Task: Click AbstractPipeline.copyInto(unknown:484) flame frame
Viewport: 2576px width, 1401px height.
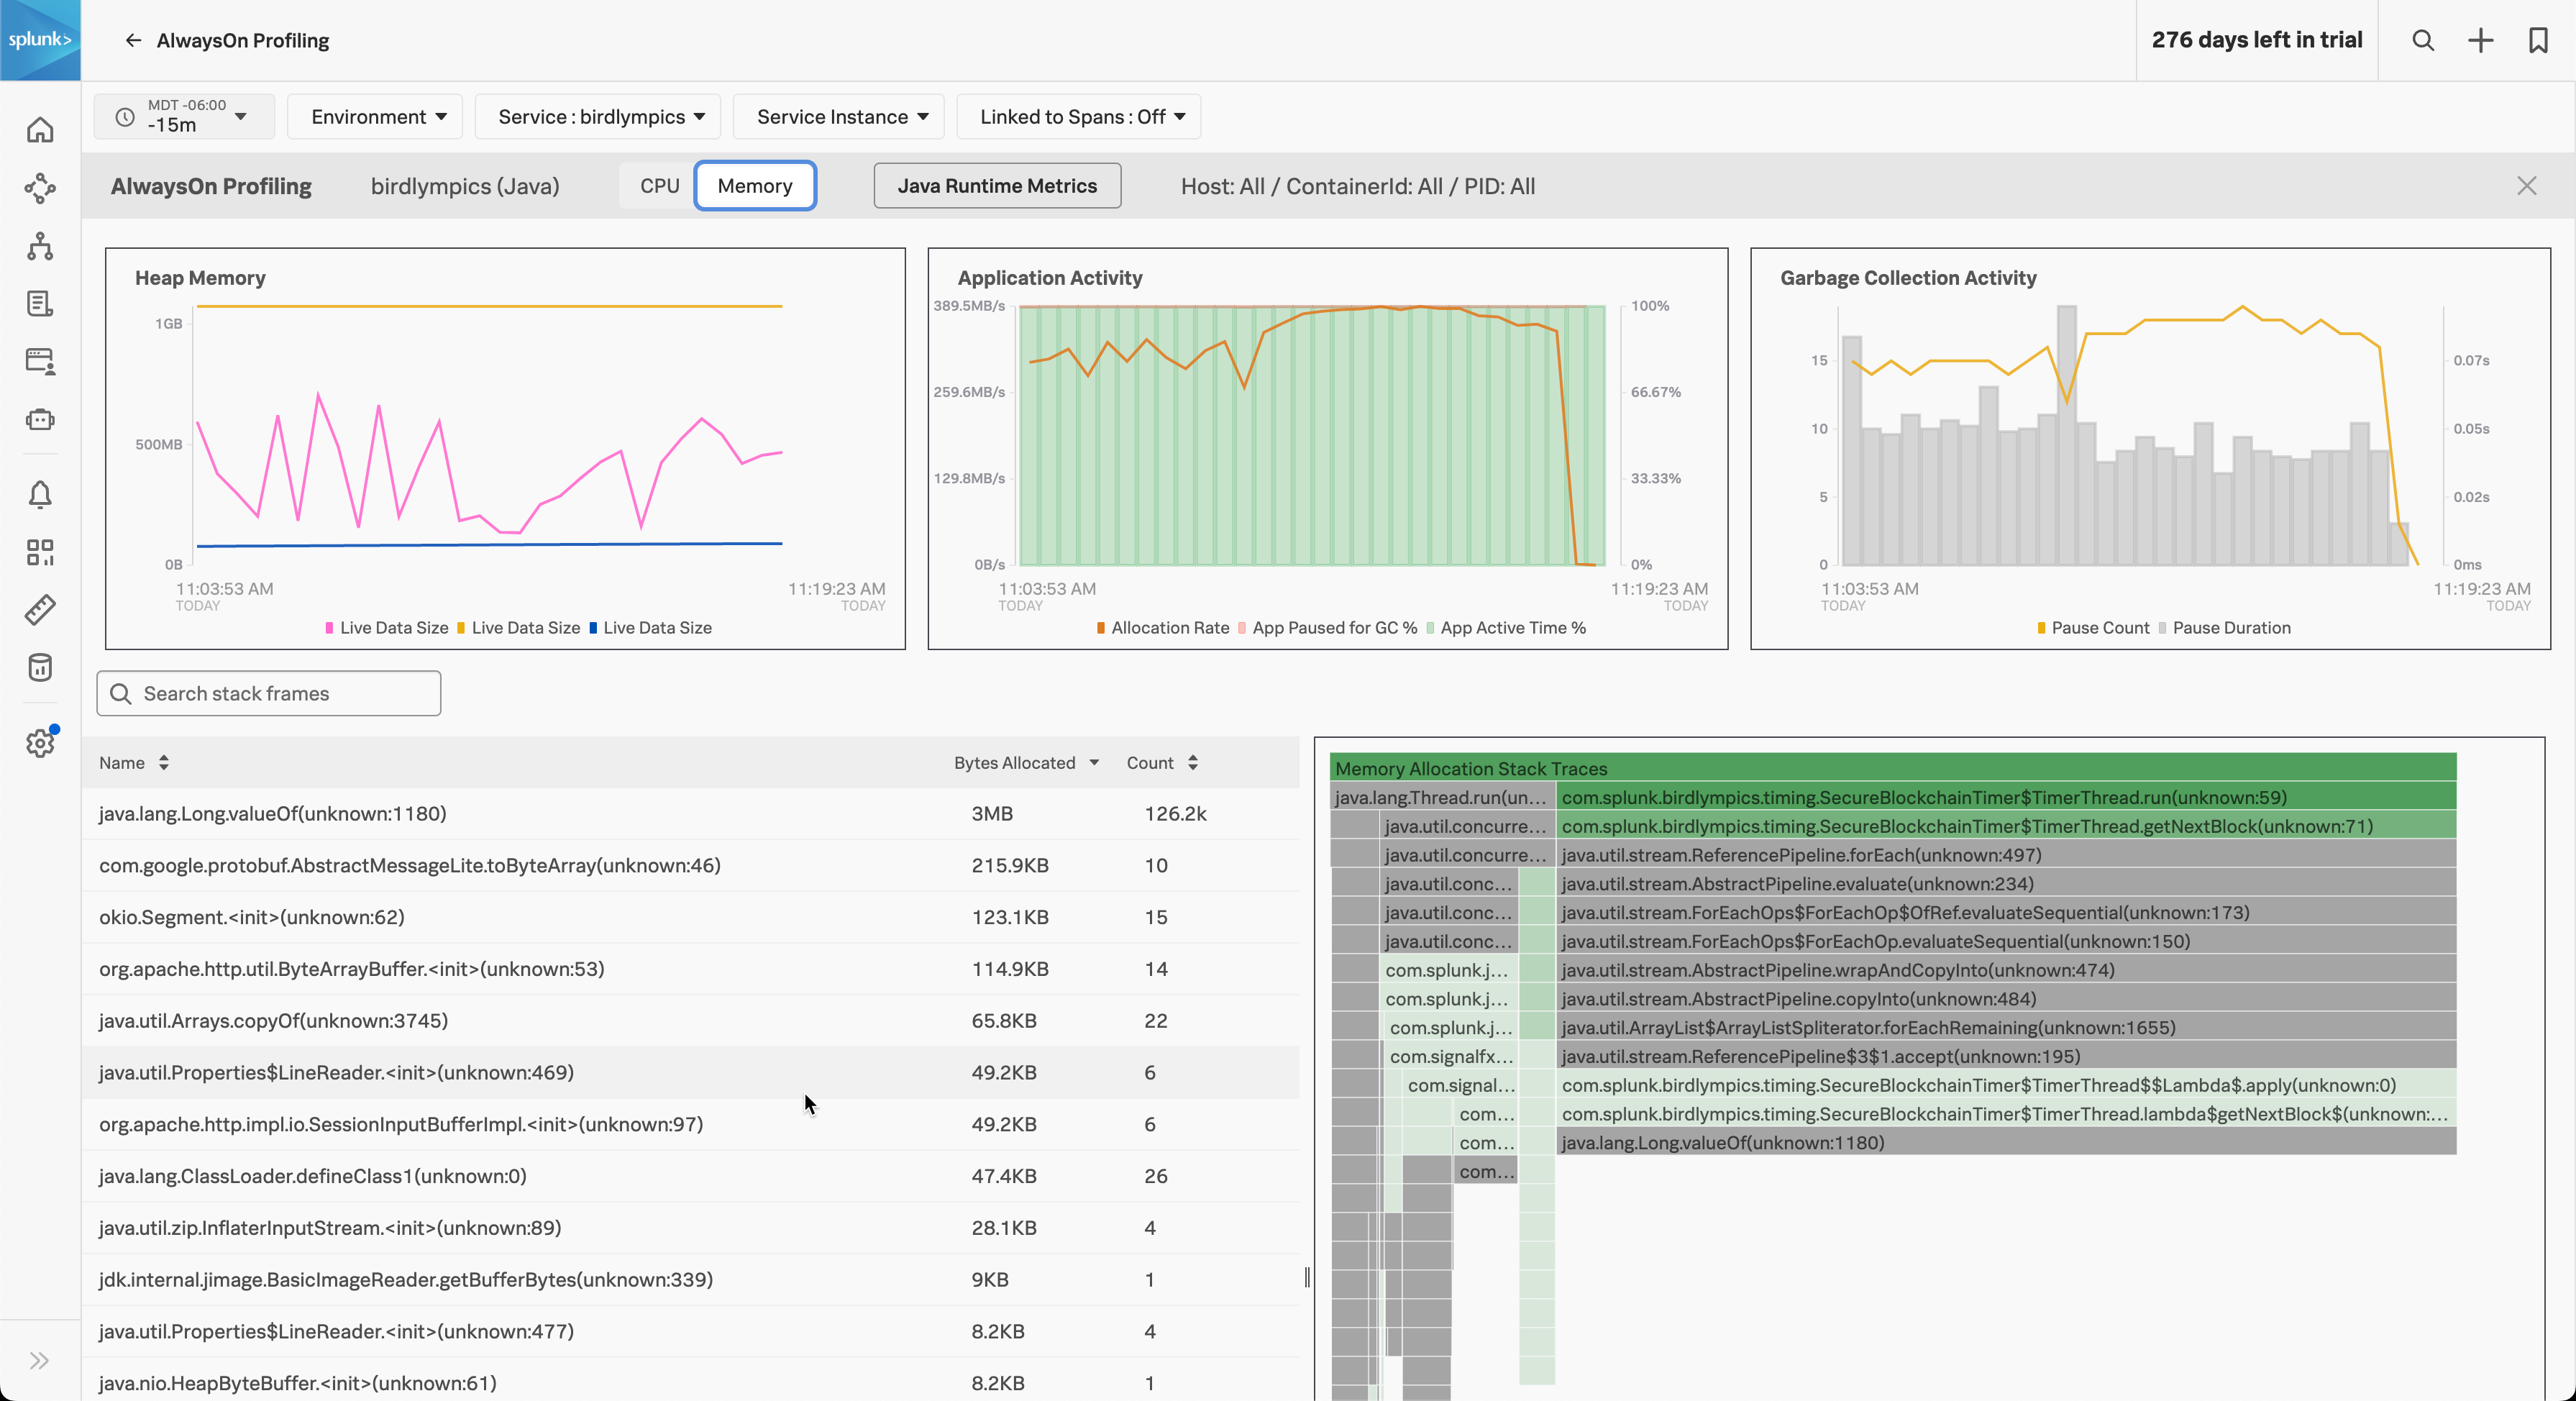Action: [2006, 999]
